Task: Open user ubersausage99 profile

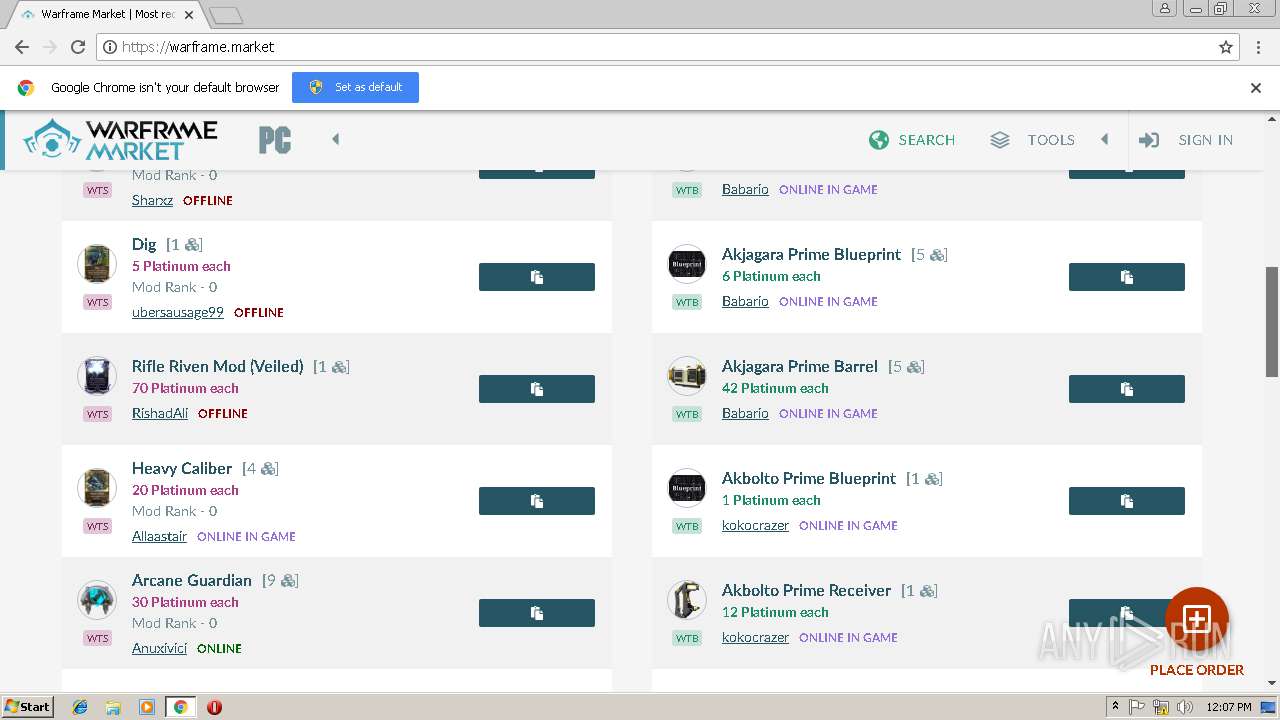Action: 178,312
